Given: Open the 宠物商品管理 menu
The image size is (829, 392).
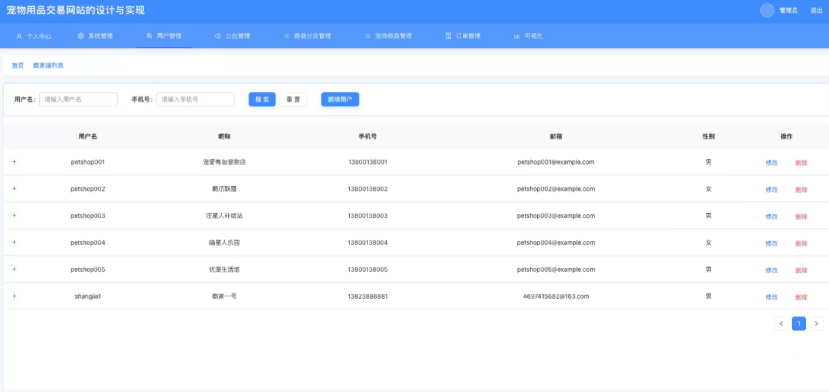Looking at the screenshot, I should coord(388,36).
